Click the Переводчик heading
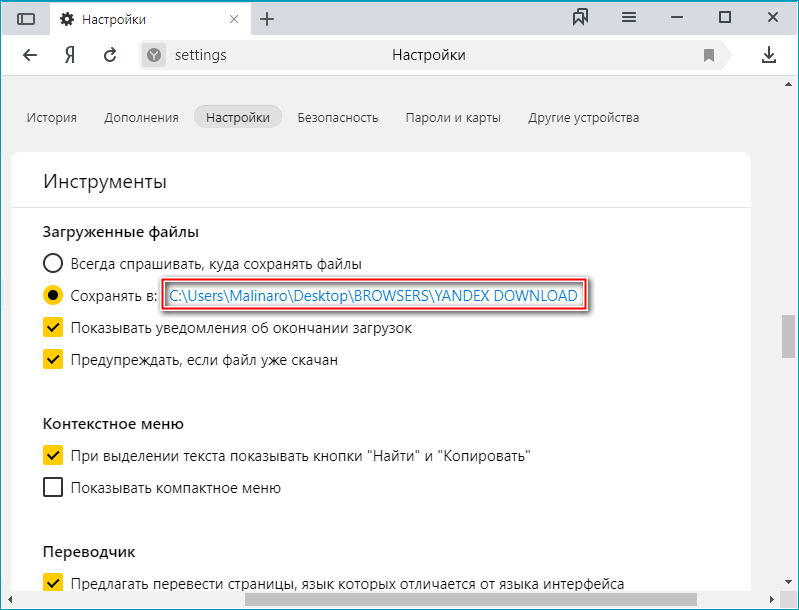Screen dimensions: 799x610 [89, 552]
